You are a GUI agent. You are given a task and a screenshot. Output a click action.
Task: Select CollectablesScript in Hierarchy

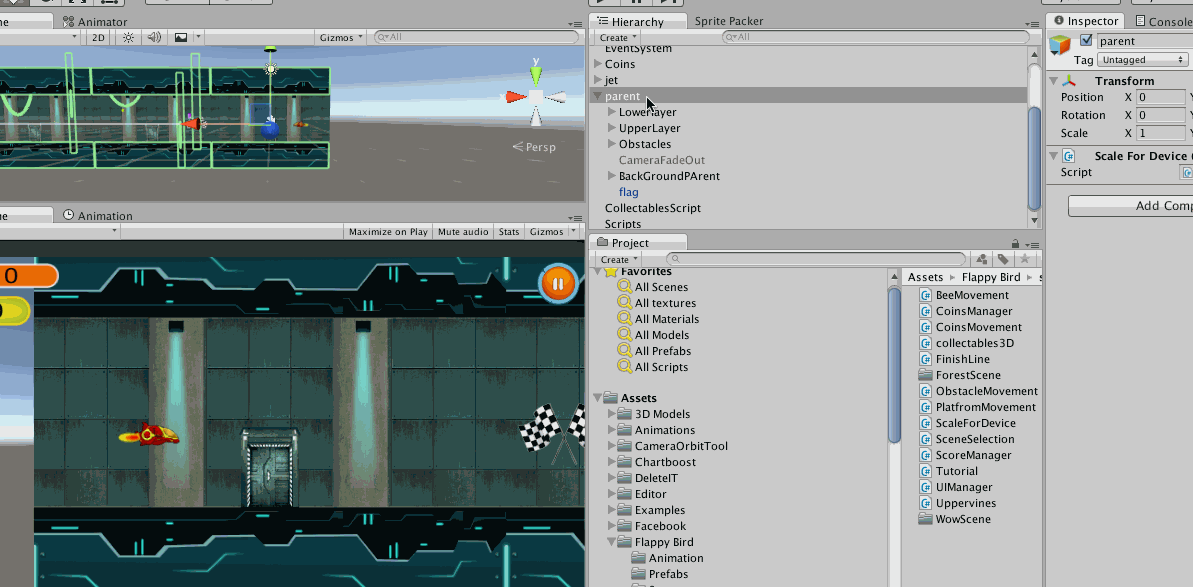[x=653, y=208]
